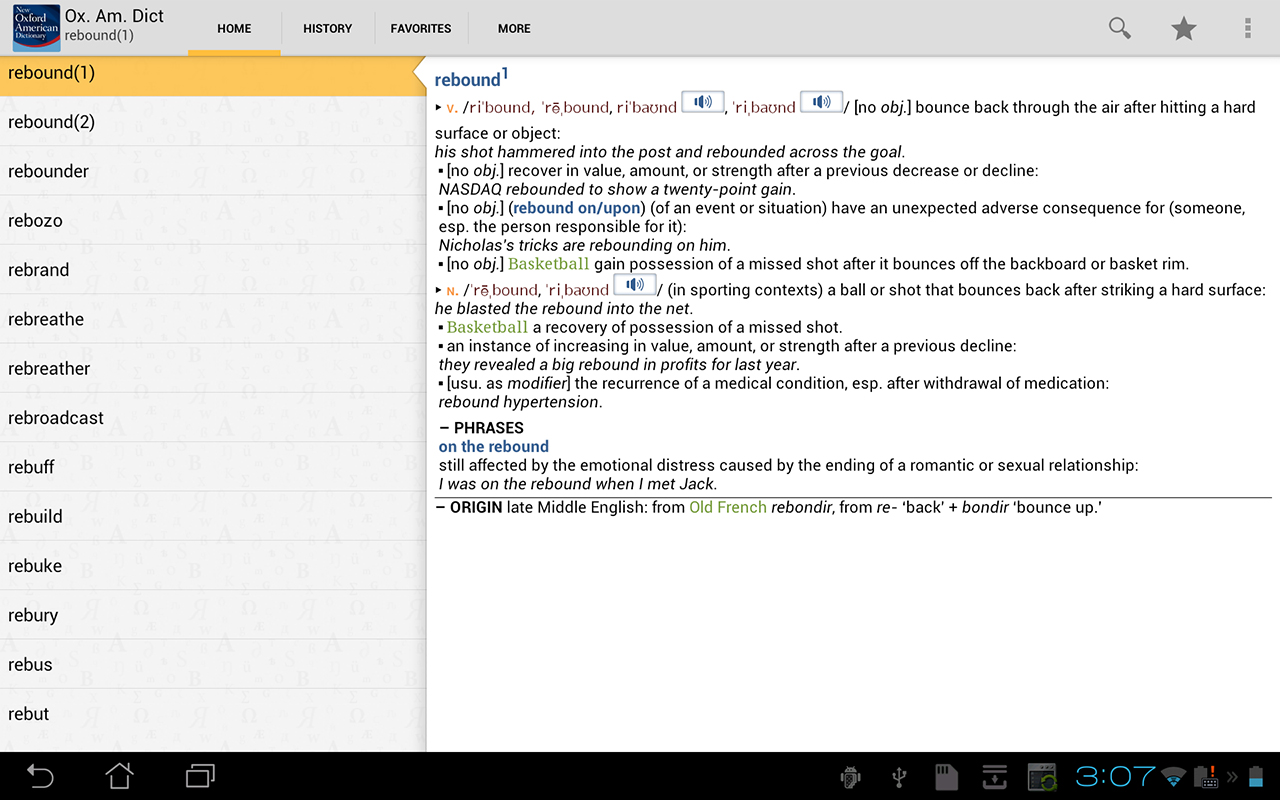
Task: Open recent apps from the navigation bar
Action: [199, 775]
